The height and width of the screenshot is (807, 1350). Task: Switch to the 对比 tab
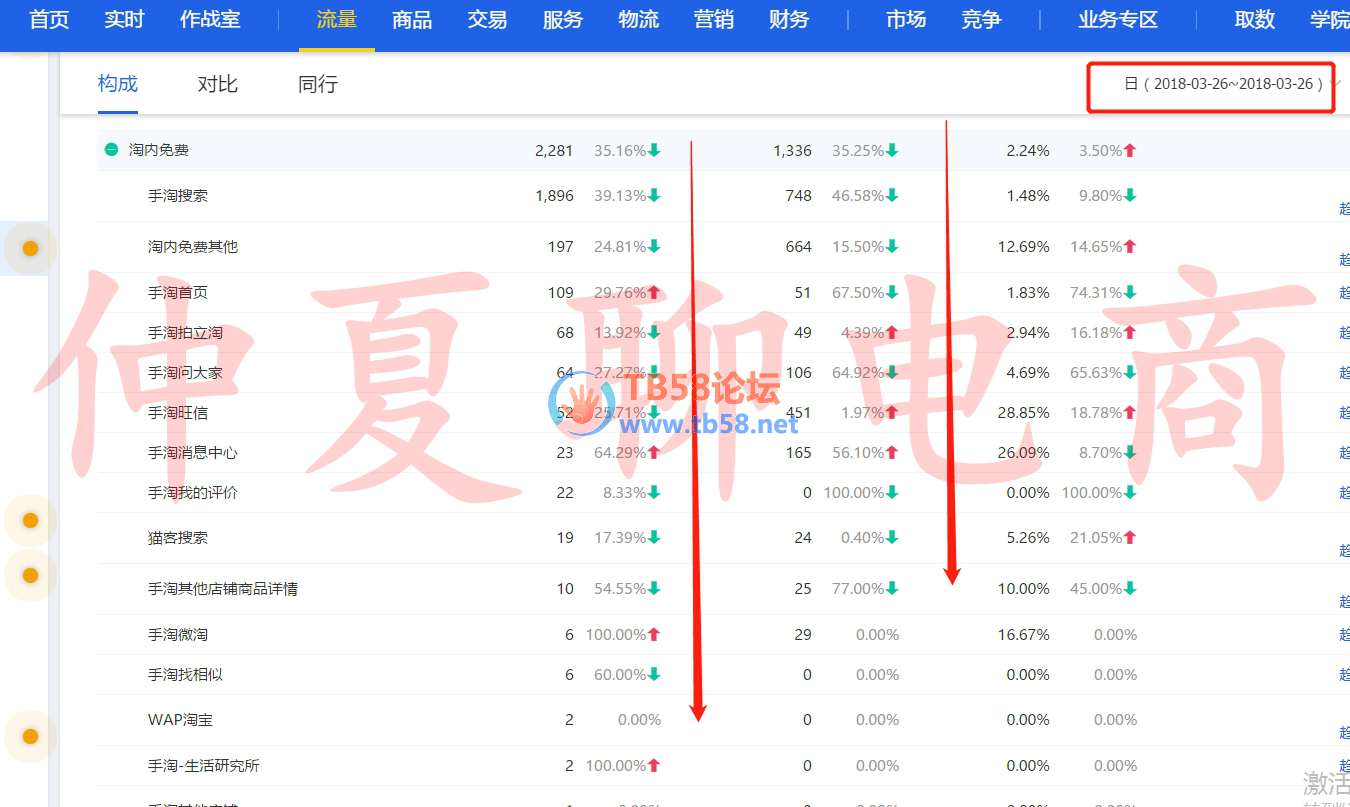point(217,84)
